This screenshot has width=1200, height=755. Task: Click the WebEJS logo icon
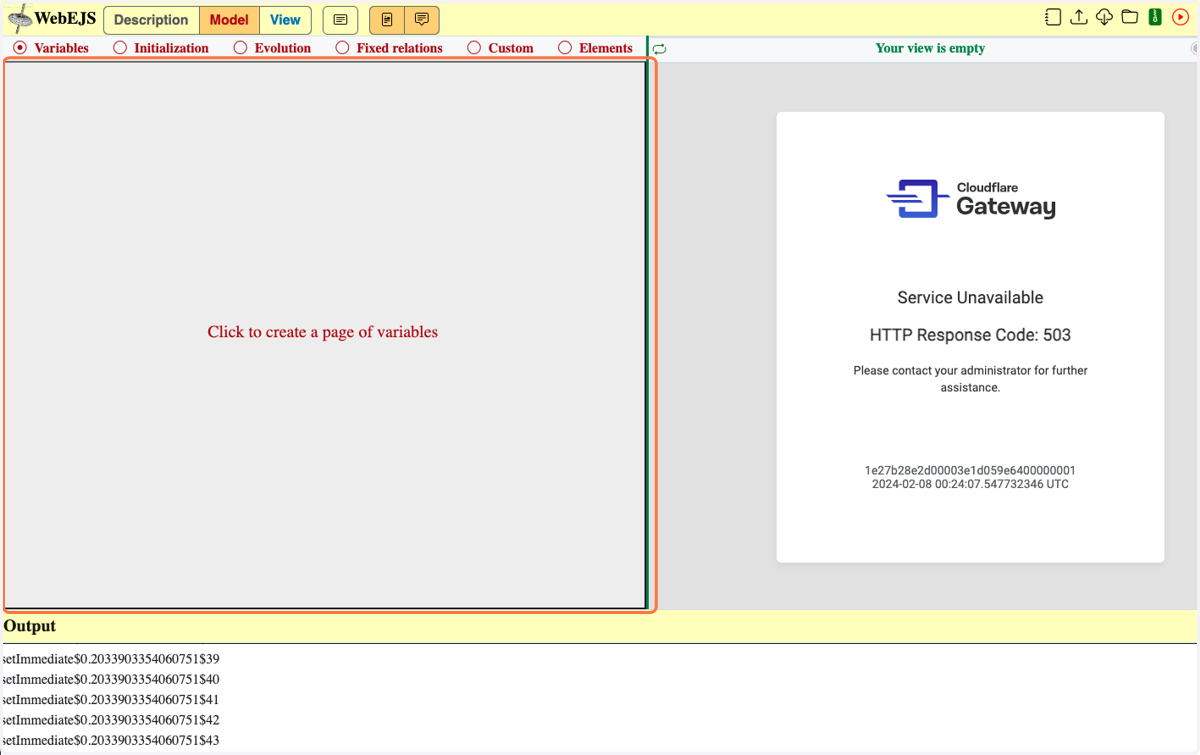pos(20,19)
